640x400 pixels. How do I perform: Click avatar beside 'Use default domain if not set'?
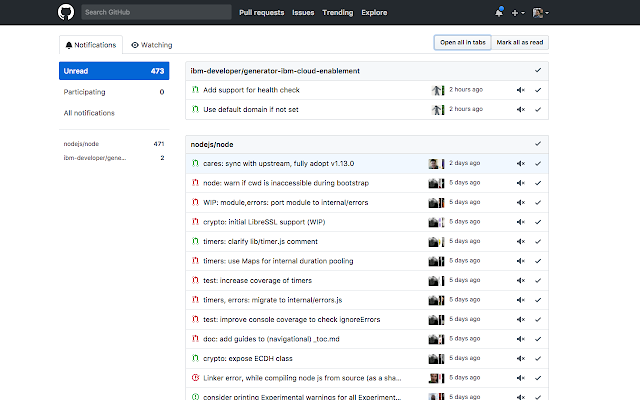(438, 110)
